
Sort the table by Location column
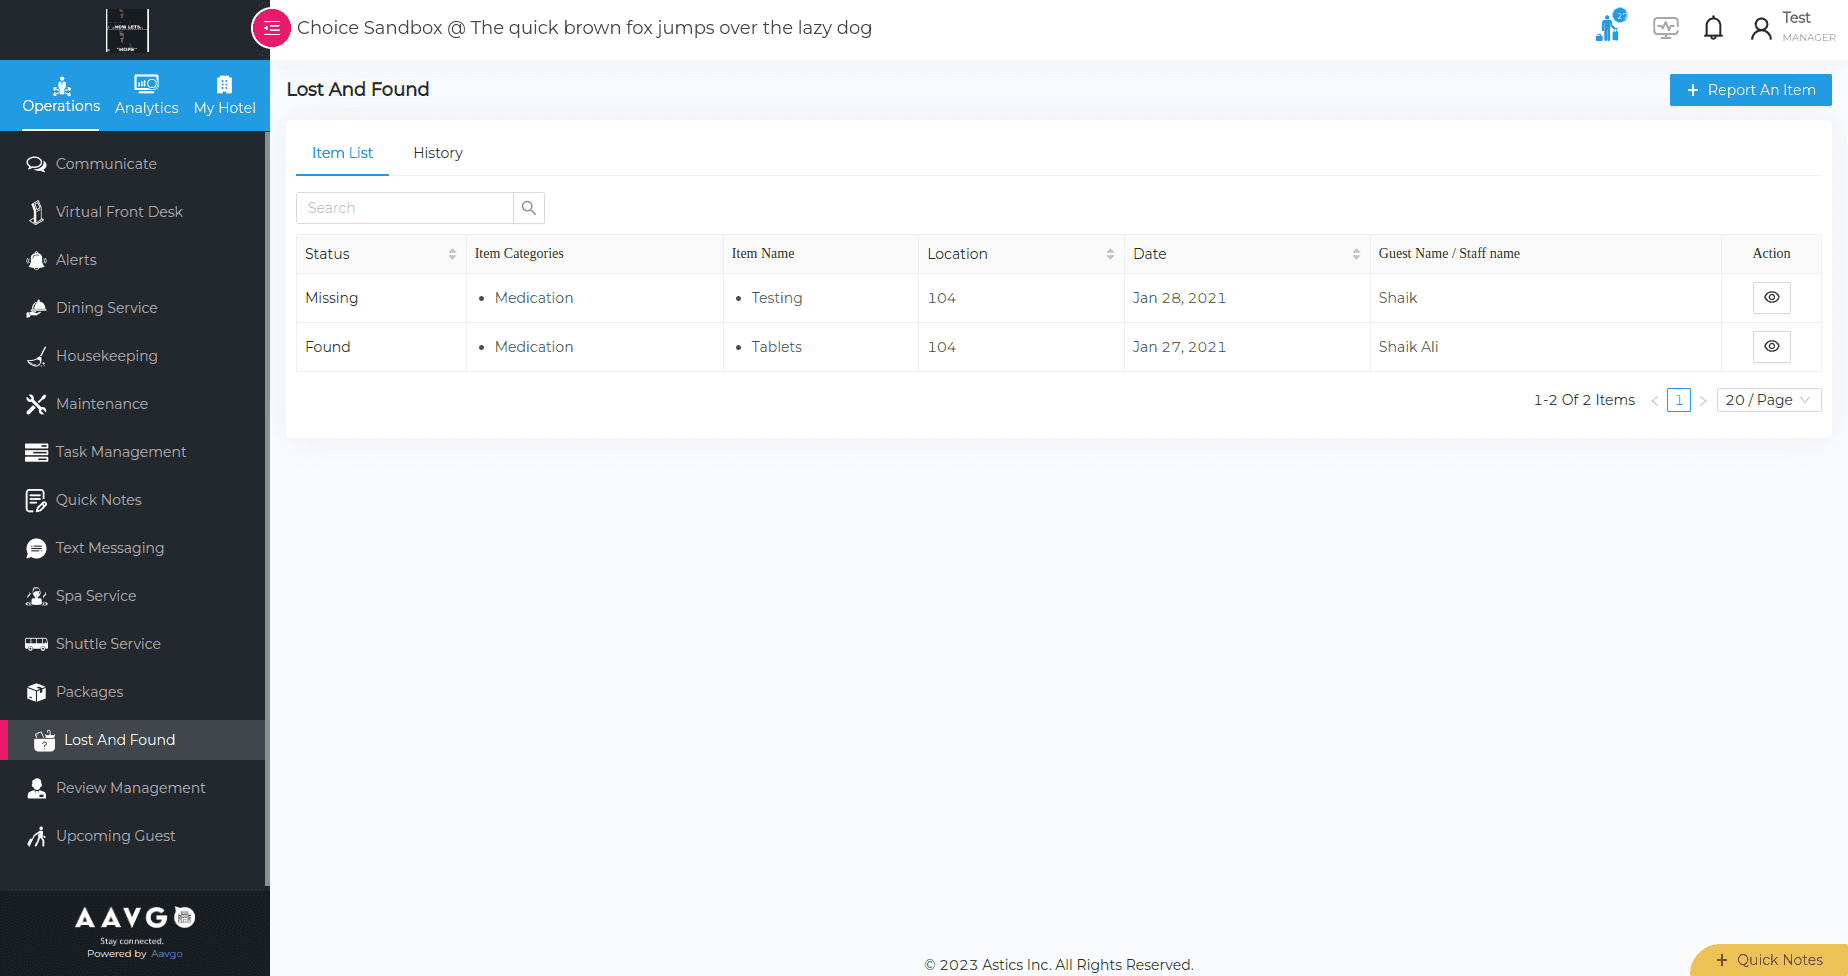point(1110,254)
